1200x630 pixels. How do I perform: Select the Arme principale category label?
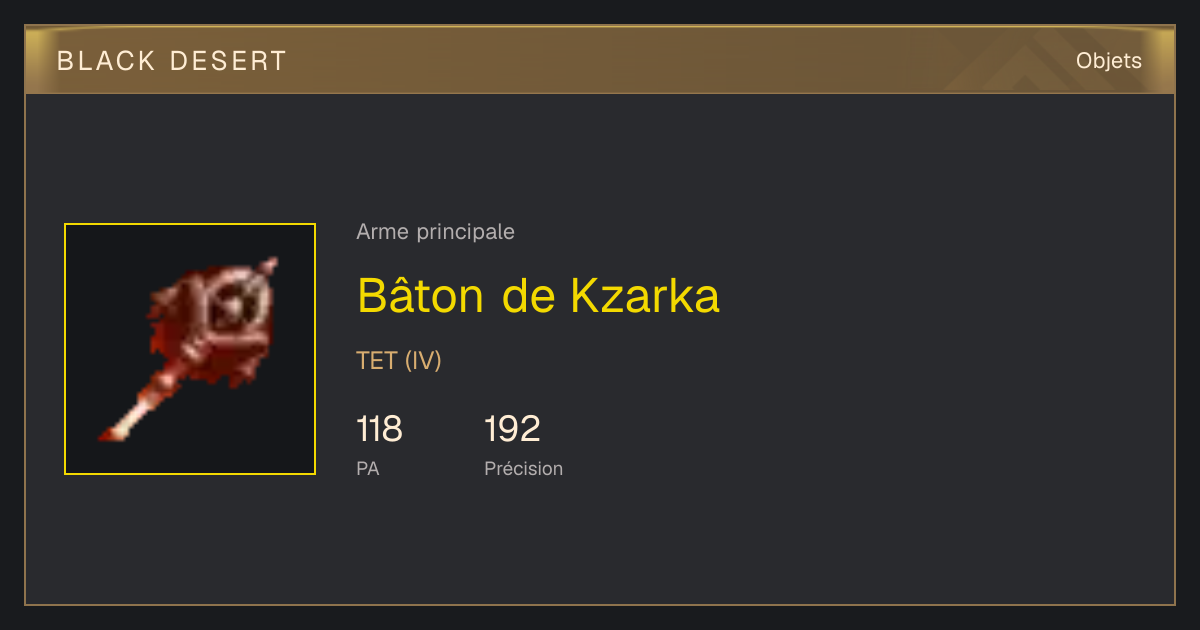pyautogui.click(x=435, y=232)
